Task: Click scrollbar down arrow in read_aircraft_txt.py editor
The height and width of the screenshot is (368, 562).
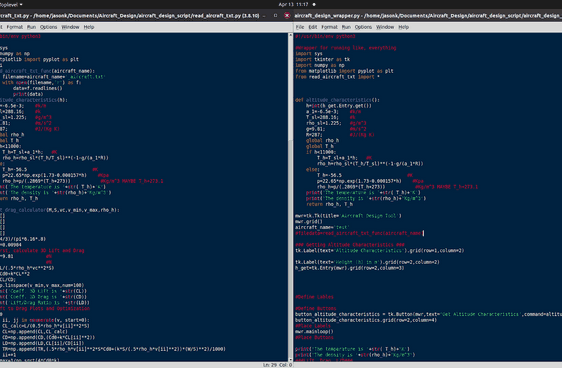Action: (291, 359)
